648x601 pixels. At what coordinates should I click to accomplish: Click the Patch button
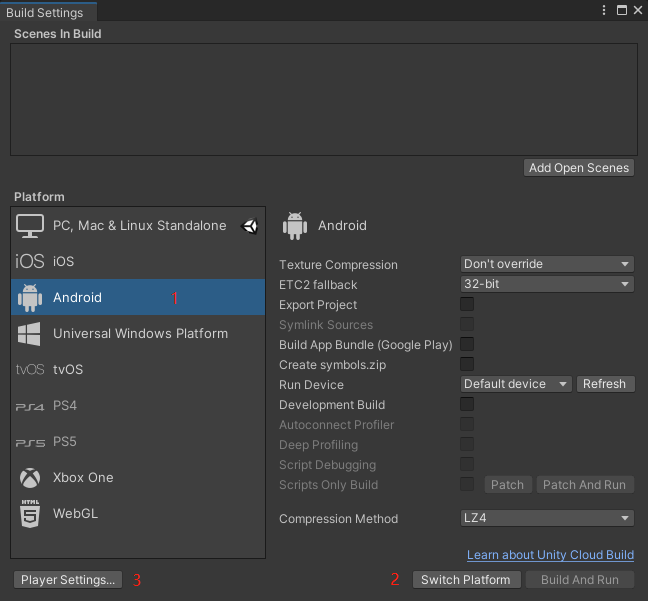507,484
